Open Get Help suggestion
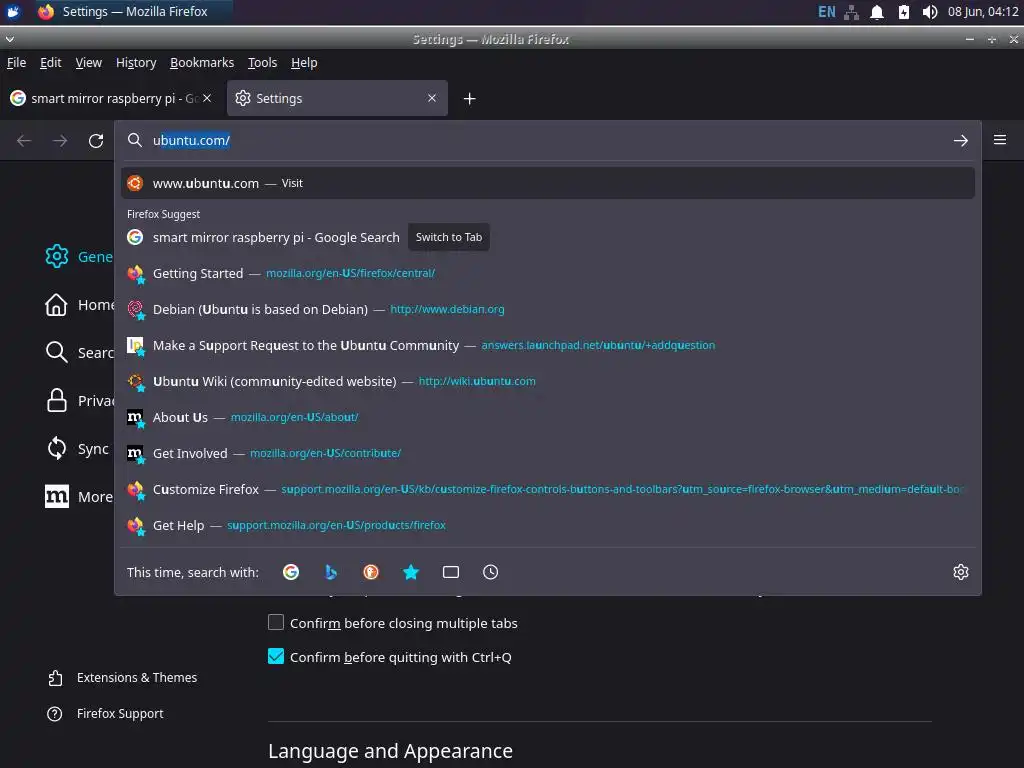Viewport: 1024px width, 768px height. (547, 524)
